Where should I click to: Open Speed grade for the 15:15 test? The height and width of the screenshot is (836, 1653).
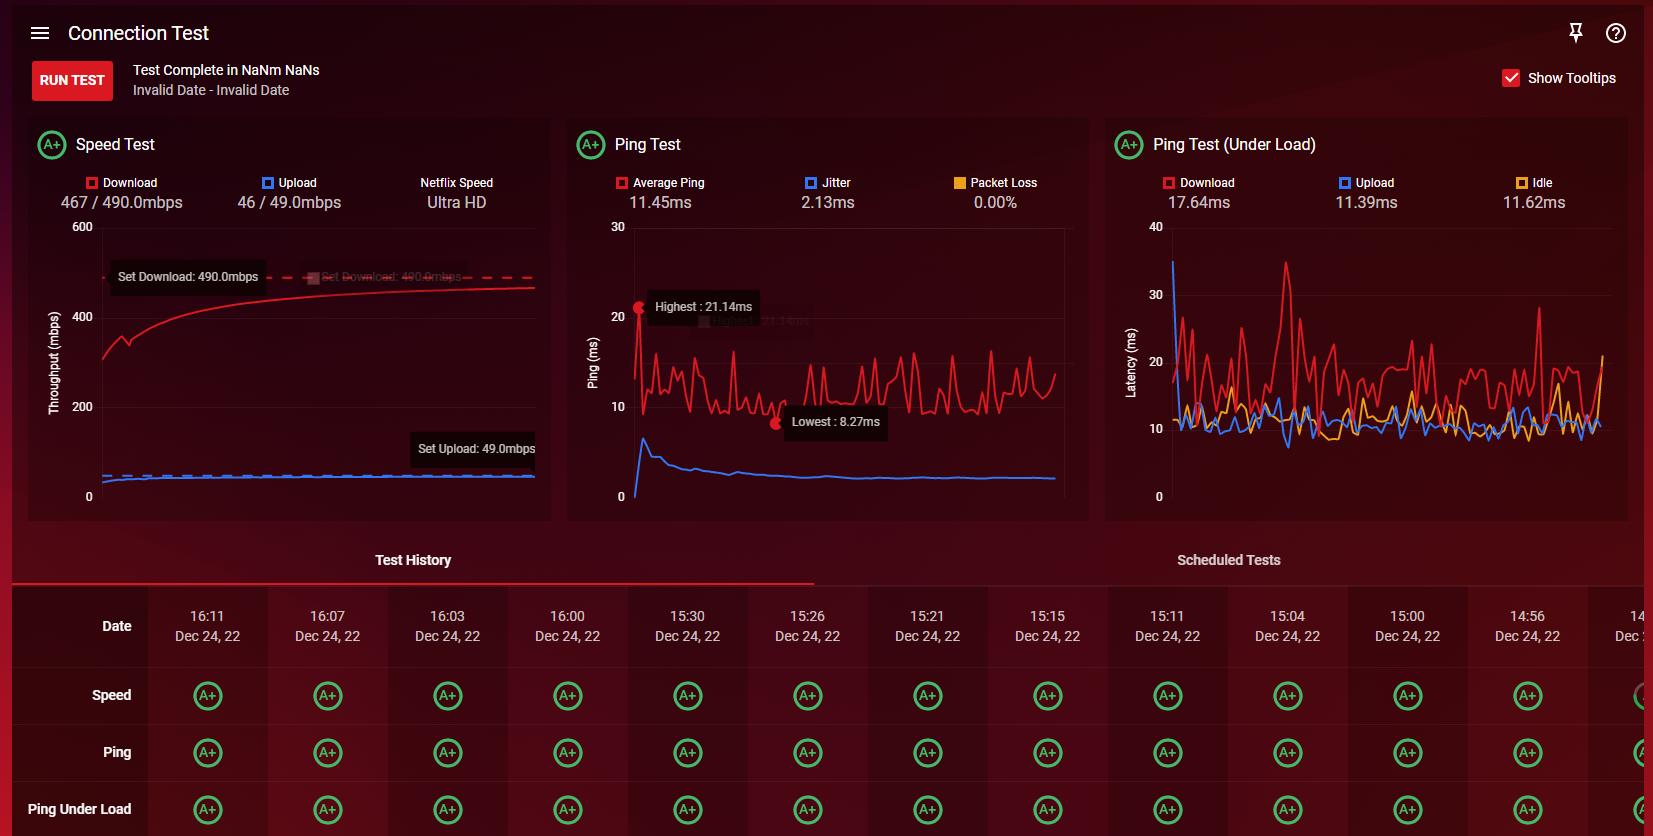(1048, 696)
